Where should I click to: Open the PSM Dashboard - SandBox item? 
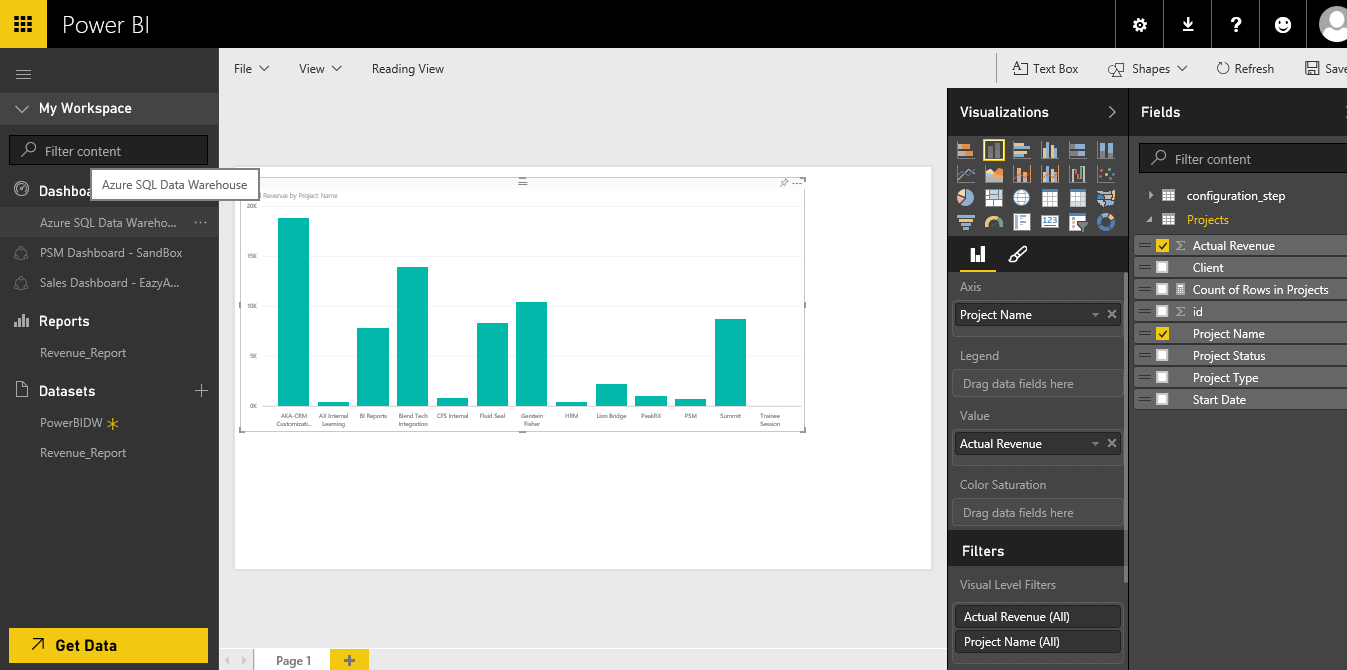pyautogui.click(x=111, y=253)
